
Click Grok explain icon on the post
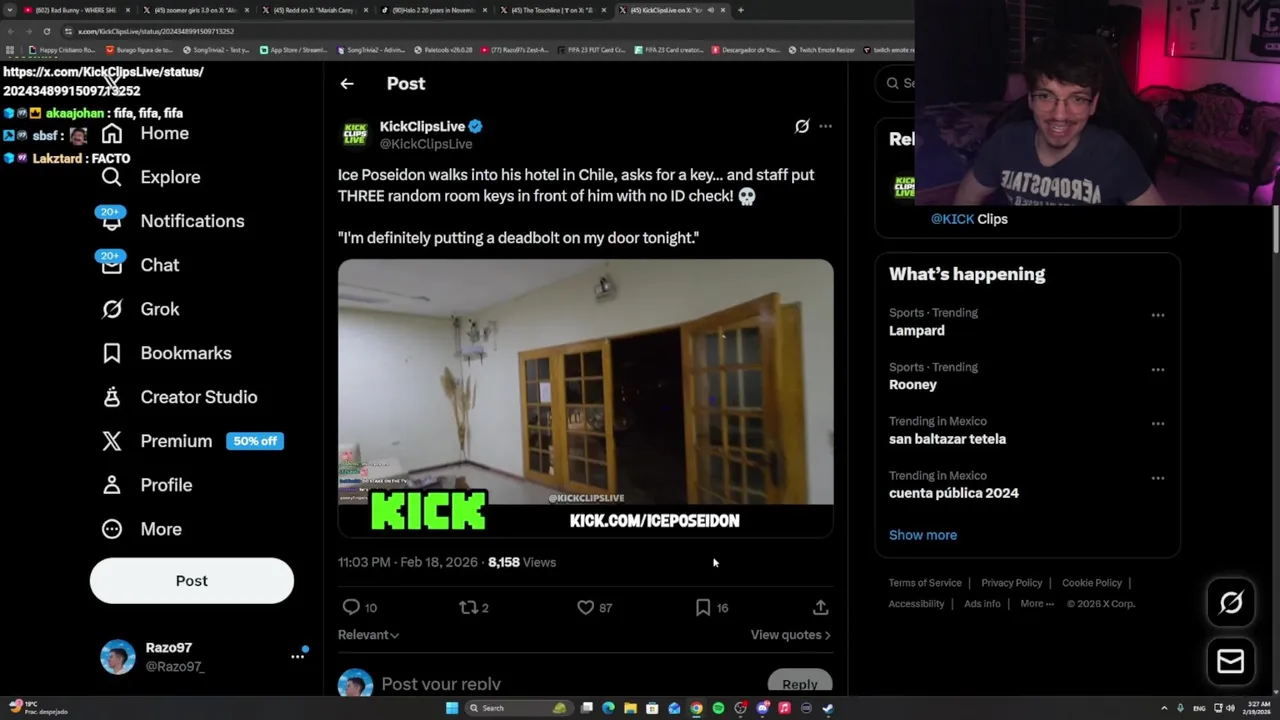point(802,126)
